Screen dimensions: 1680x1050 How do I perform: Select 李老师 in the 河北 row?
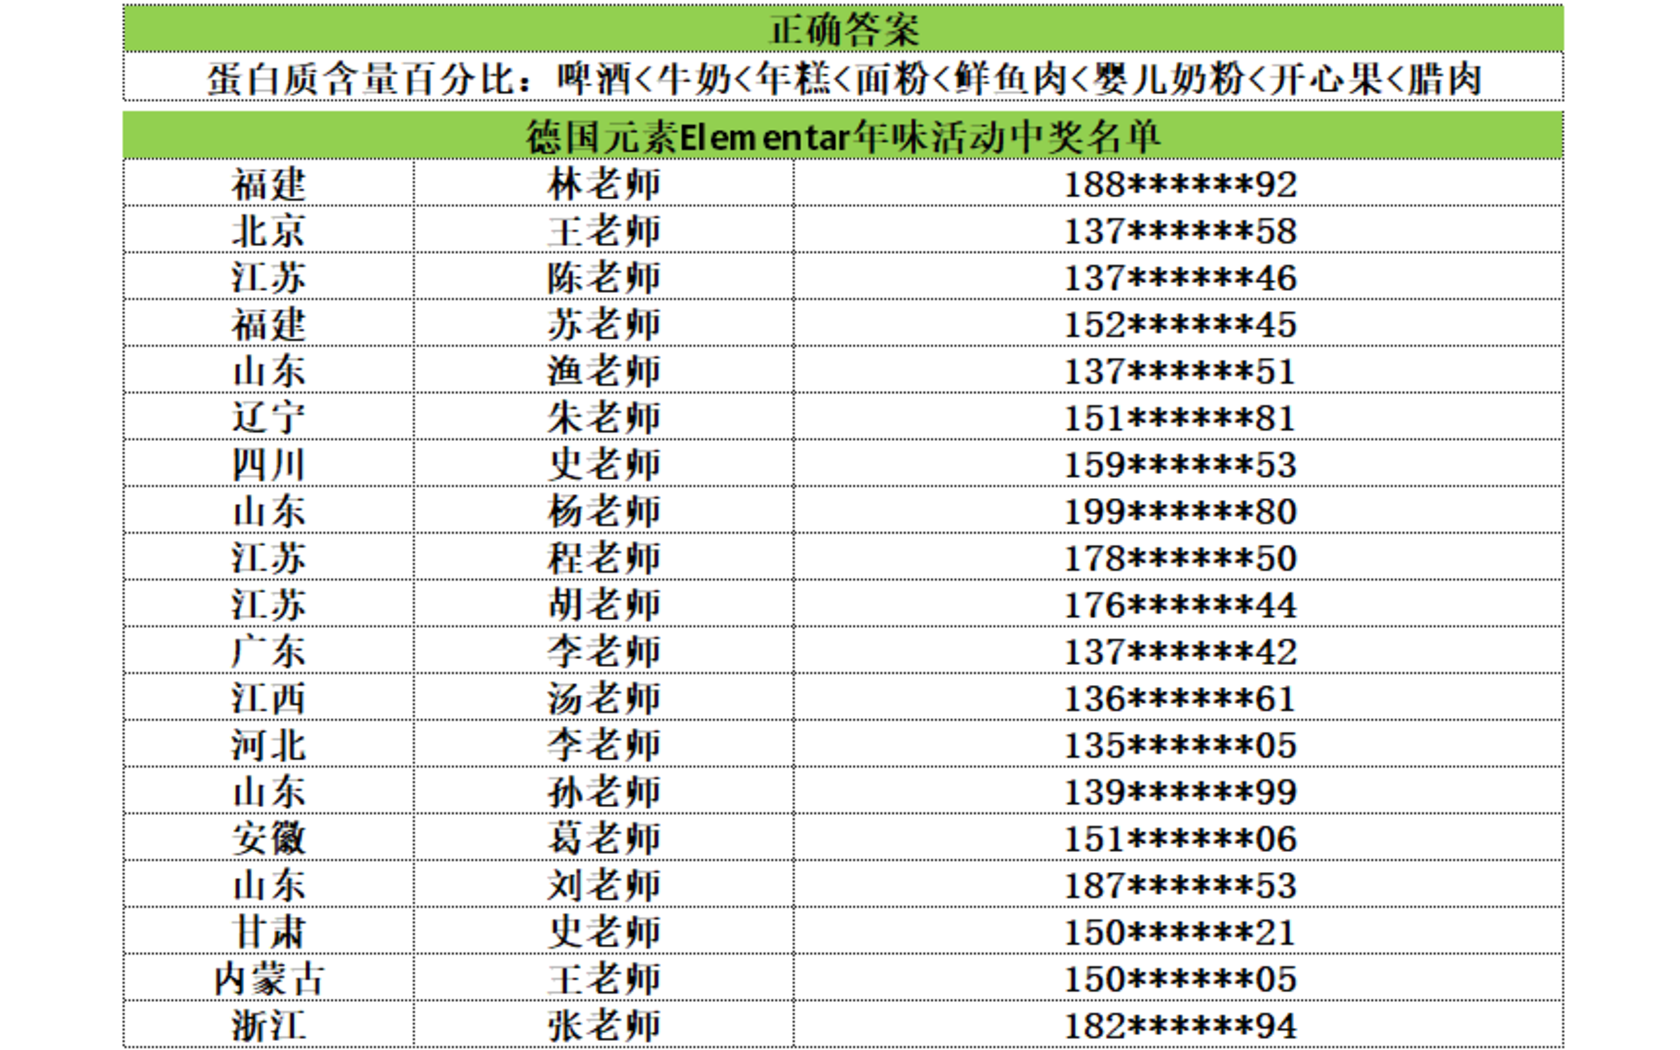[604, 745]
